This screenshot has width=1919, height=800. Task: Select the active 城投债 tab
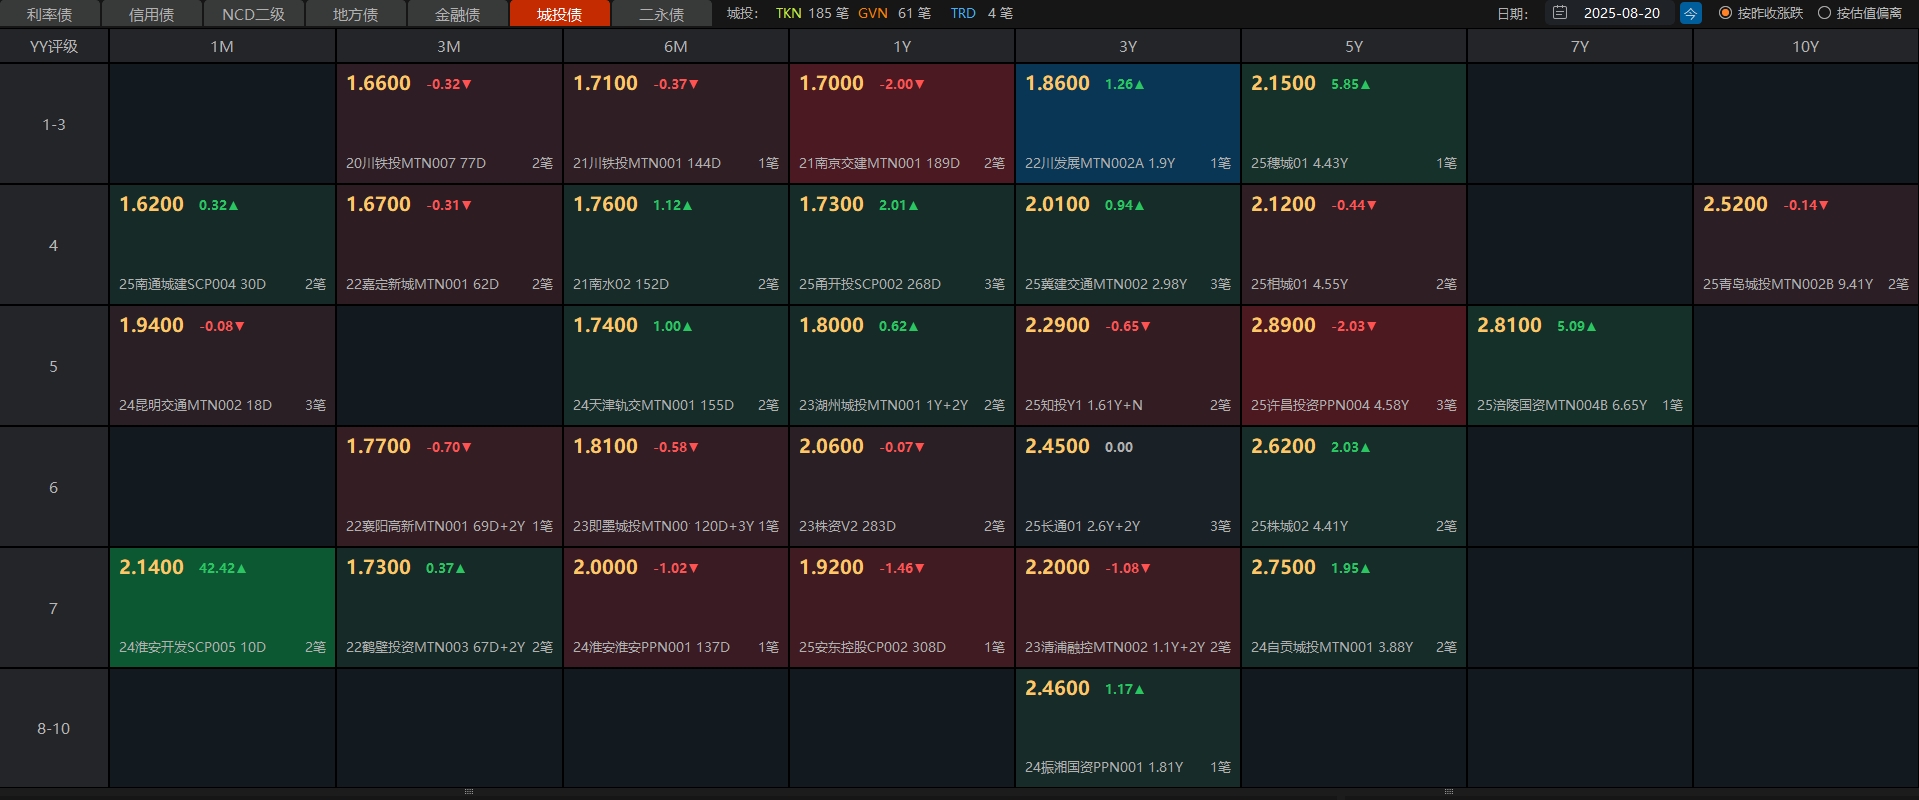(560, 14)
